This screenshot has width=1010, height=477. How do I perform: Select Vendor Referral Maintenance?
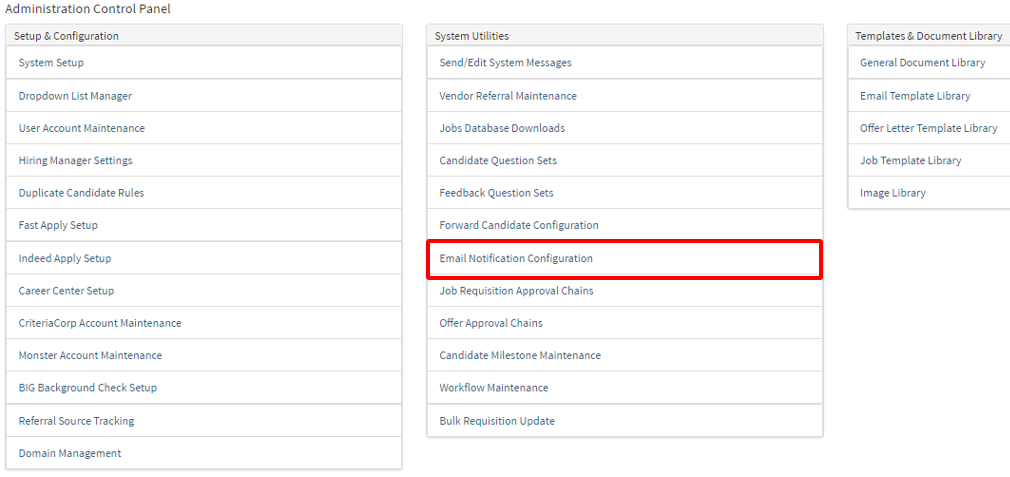508,96
